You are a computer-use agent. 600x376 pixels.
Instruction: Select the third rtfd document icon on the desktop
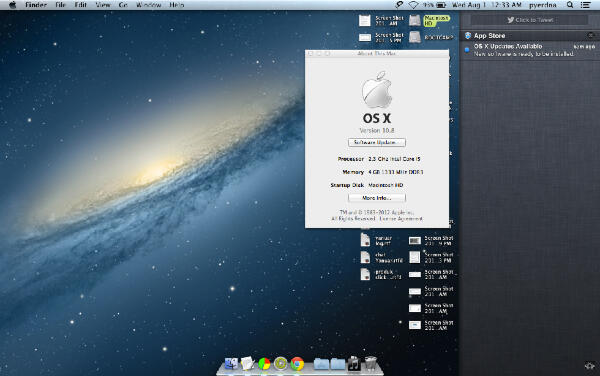click(x=365, y=274)
